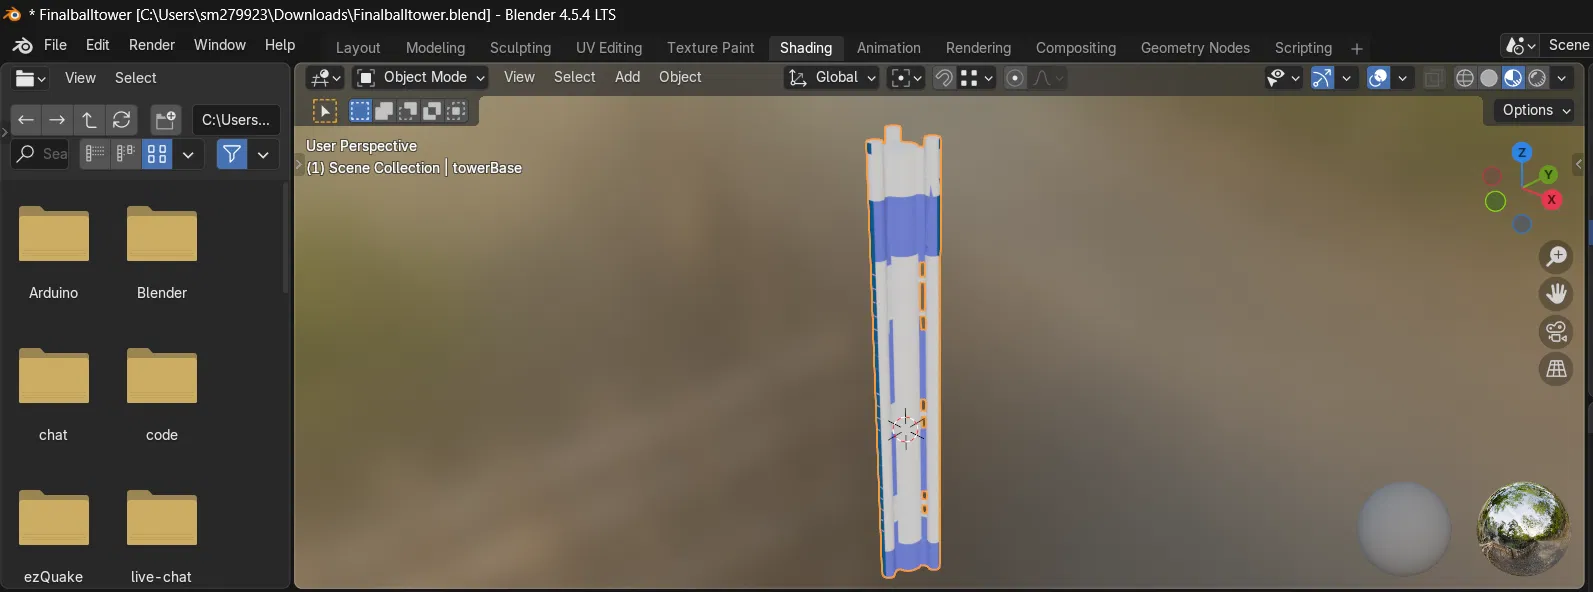
Task: Open the viewport Object menu
Action: pyautogui.click(x=680, y=77)
